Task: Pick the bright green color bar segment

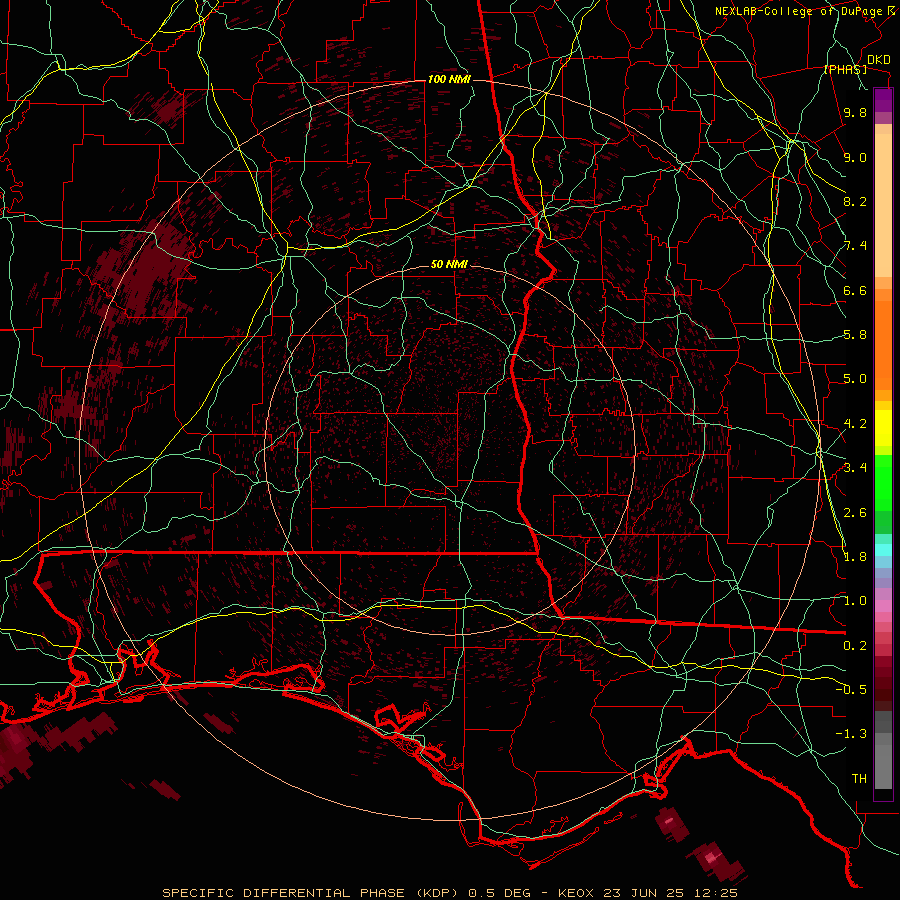Action: point(883,483)
